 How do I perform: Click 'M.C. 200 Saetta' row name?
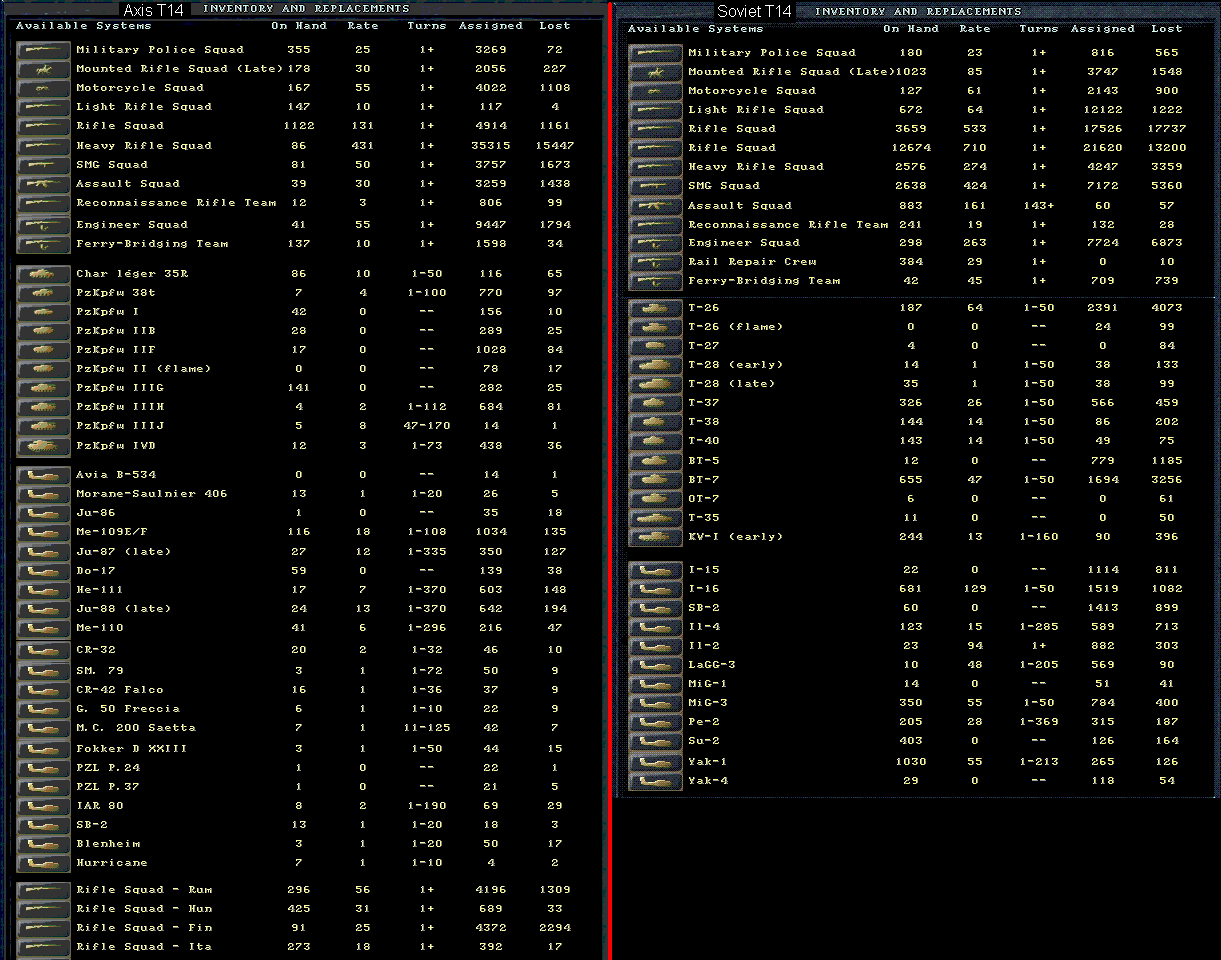click(x=136, y=728)
